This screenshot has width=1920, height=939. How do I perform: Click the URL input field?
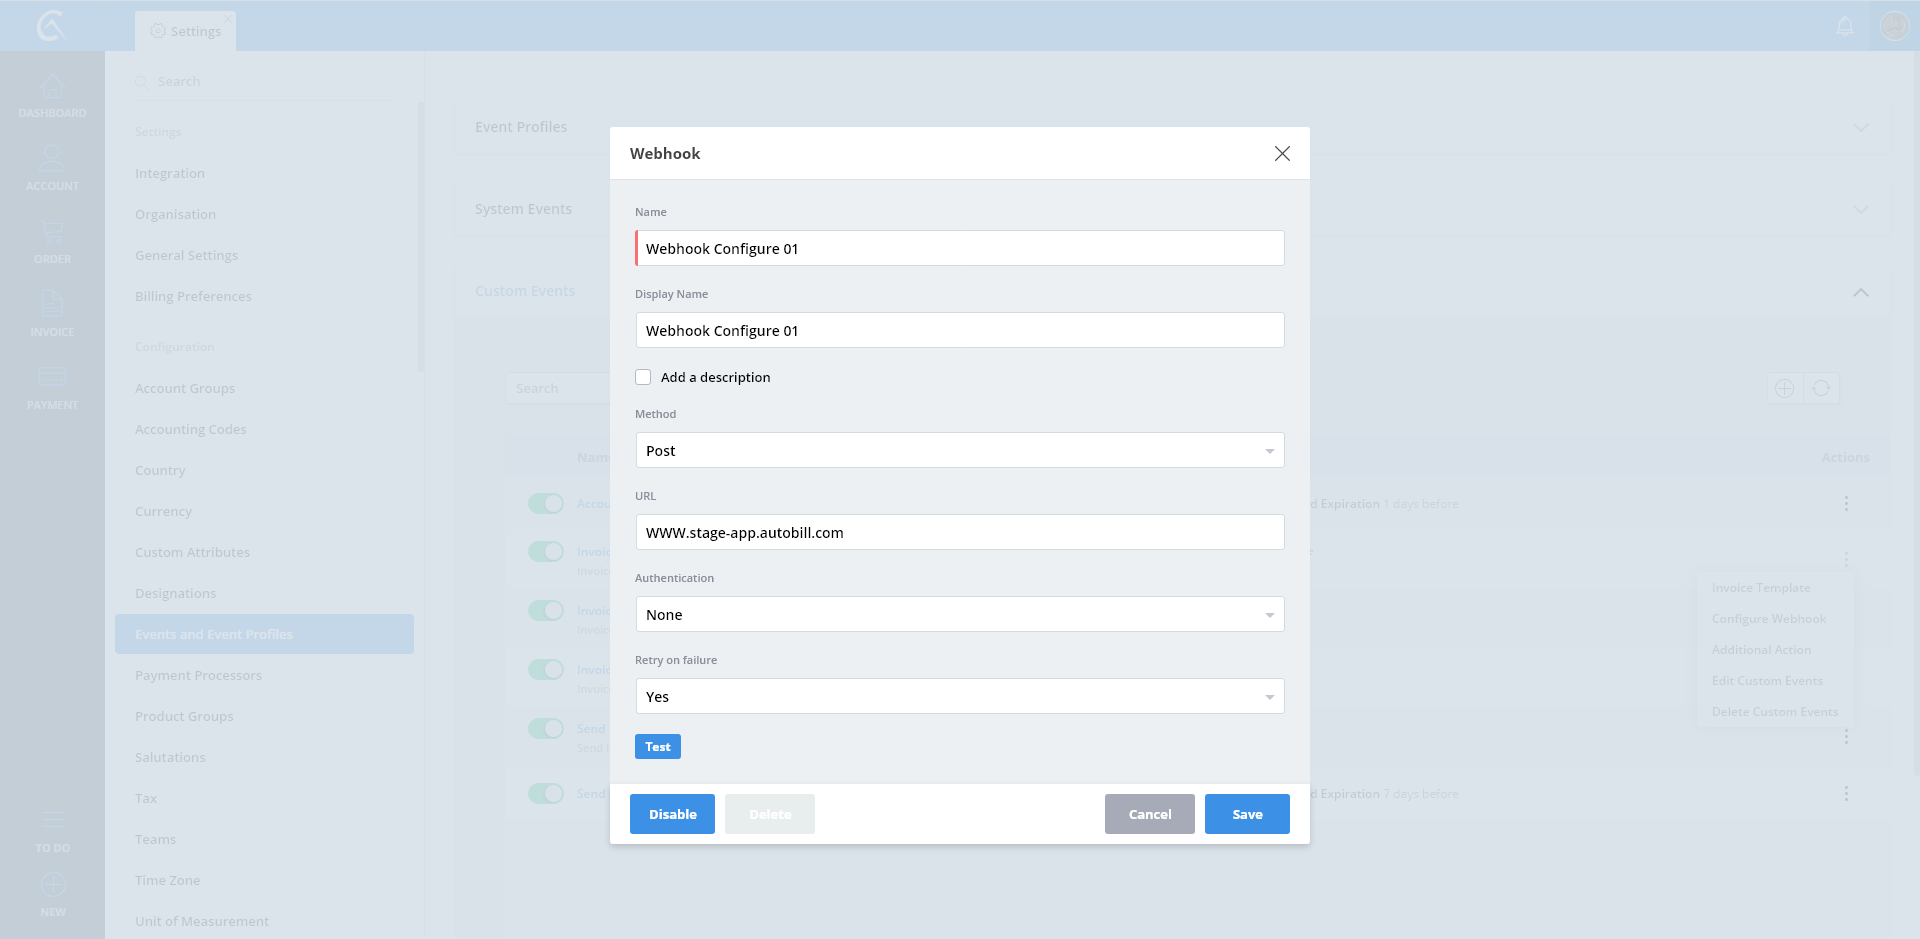tap(959, 532)
